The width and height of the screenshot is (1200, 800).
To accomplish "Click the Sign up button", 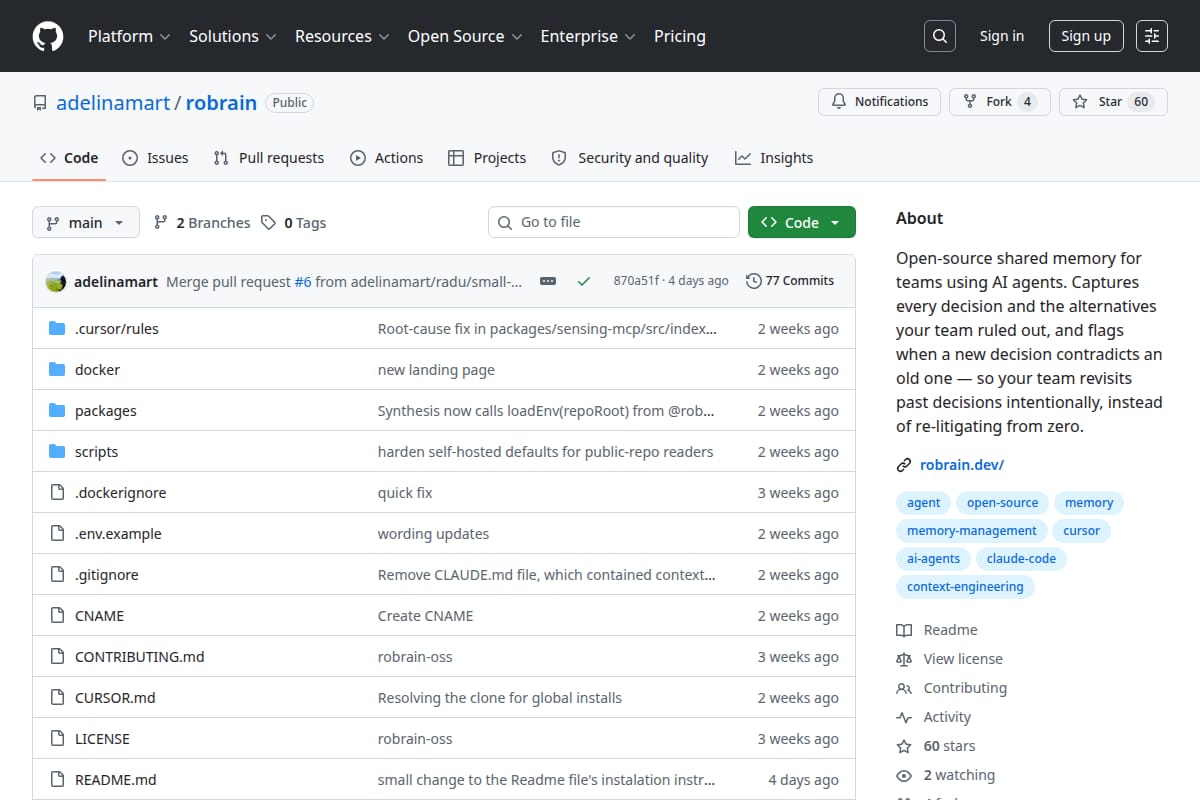I will click(1086, 36).
